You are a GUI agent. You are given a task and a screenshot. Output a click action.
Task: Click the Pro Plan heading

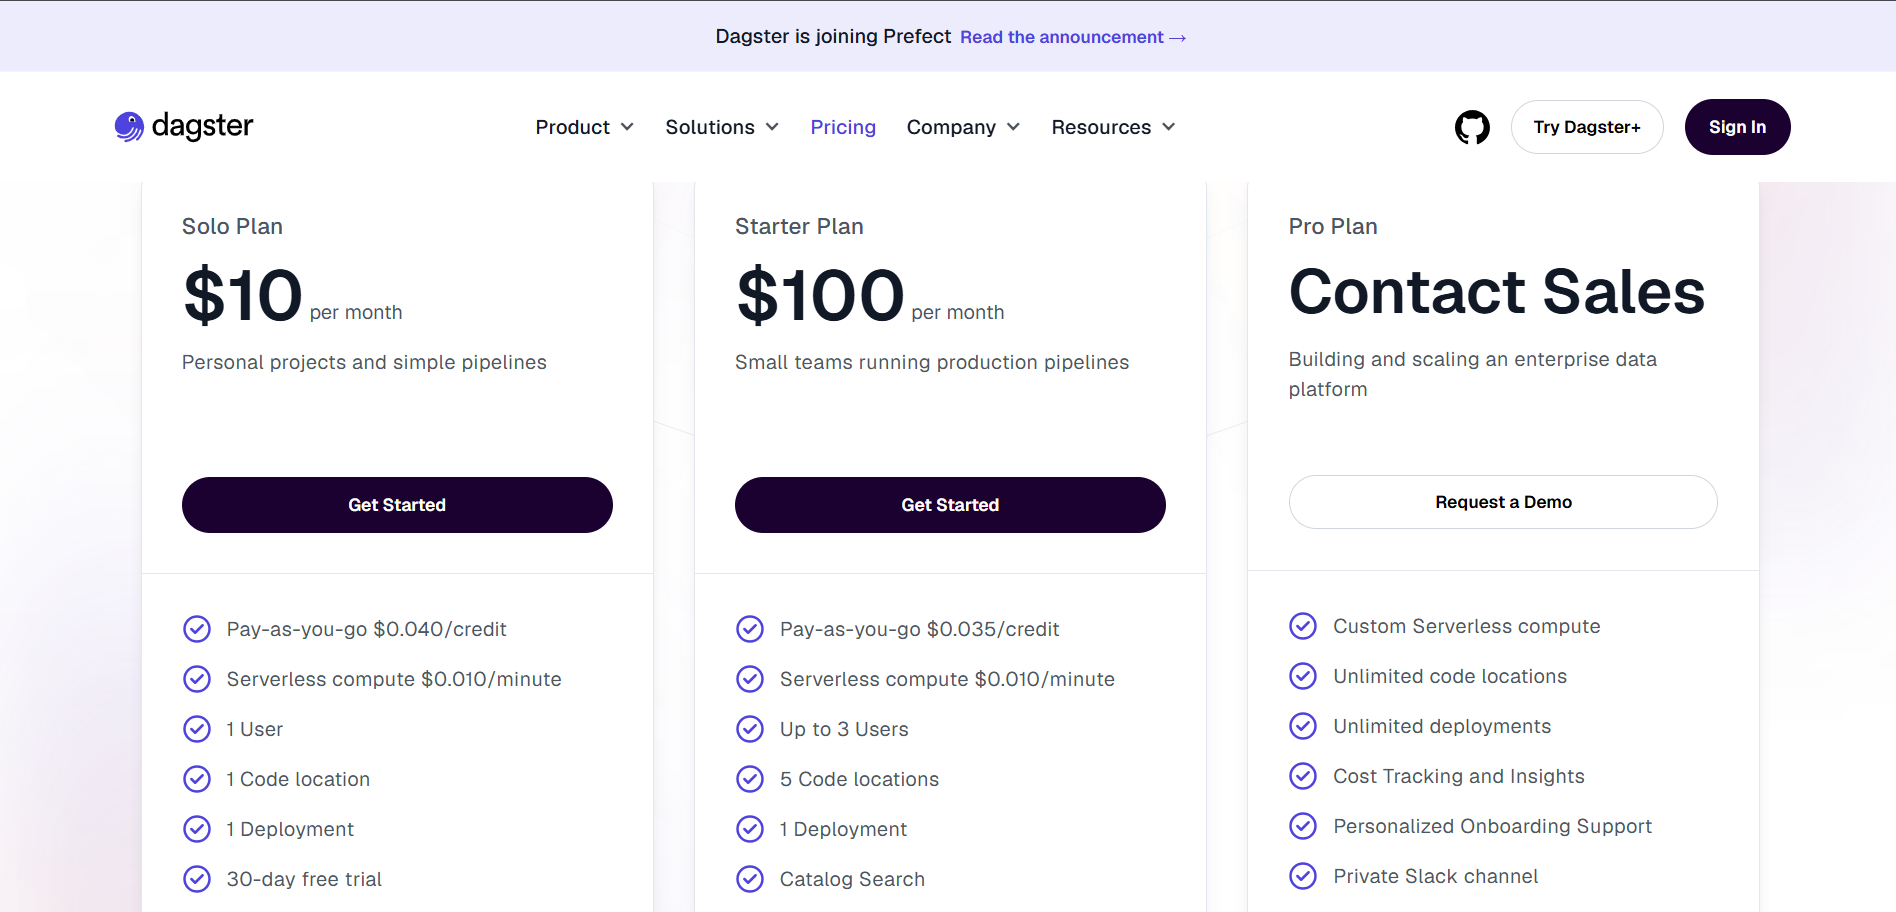coord(1333,226)
